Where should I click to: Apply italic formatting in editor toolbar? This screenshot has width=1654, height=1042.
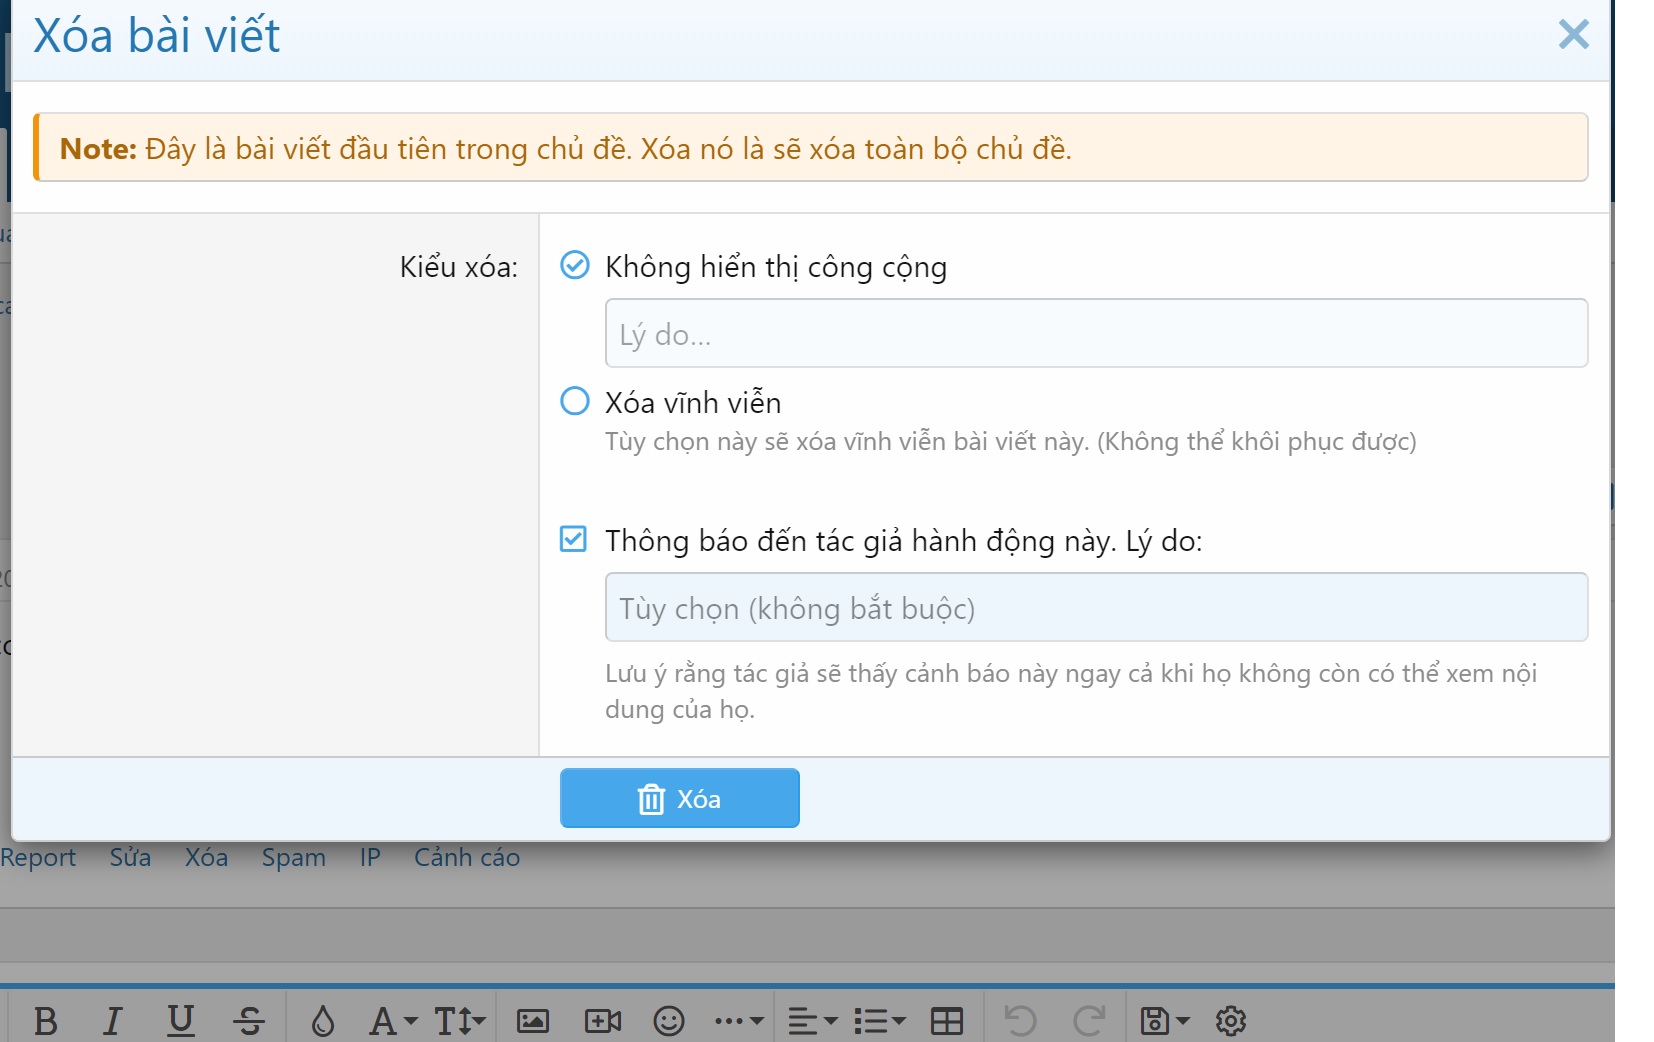pos(112,1021)
